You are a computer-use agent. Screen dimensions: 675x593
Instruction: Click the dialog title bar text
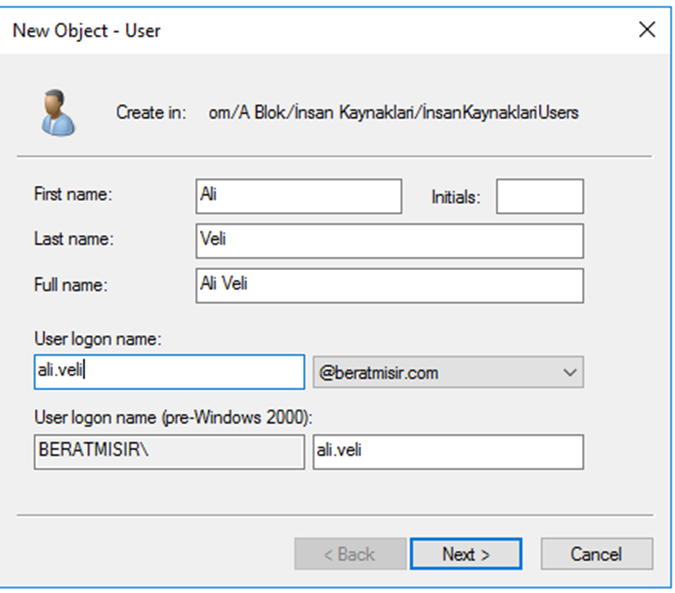click(86, 30)
